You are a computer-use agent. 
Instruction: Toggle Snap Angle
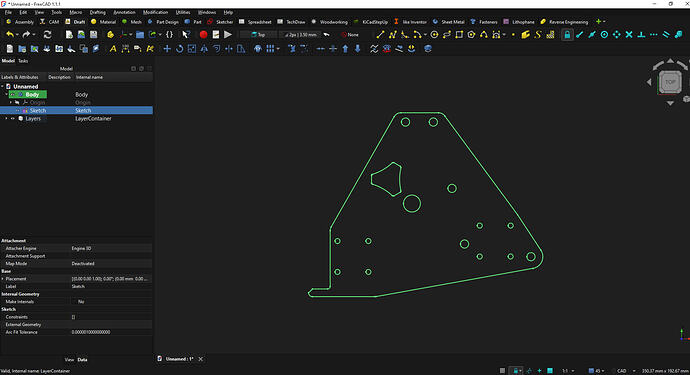[617, 34]
